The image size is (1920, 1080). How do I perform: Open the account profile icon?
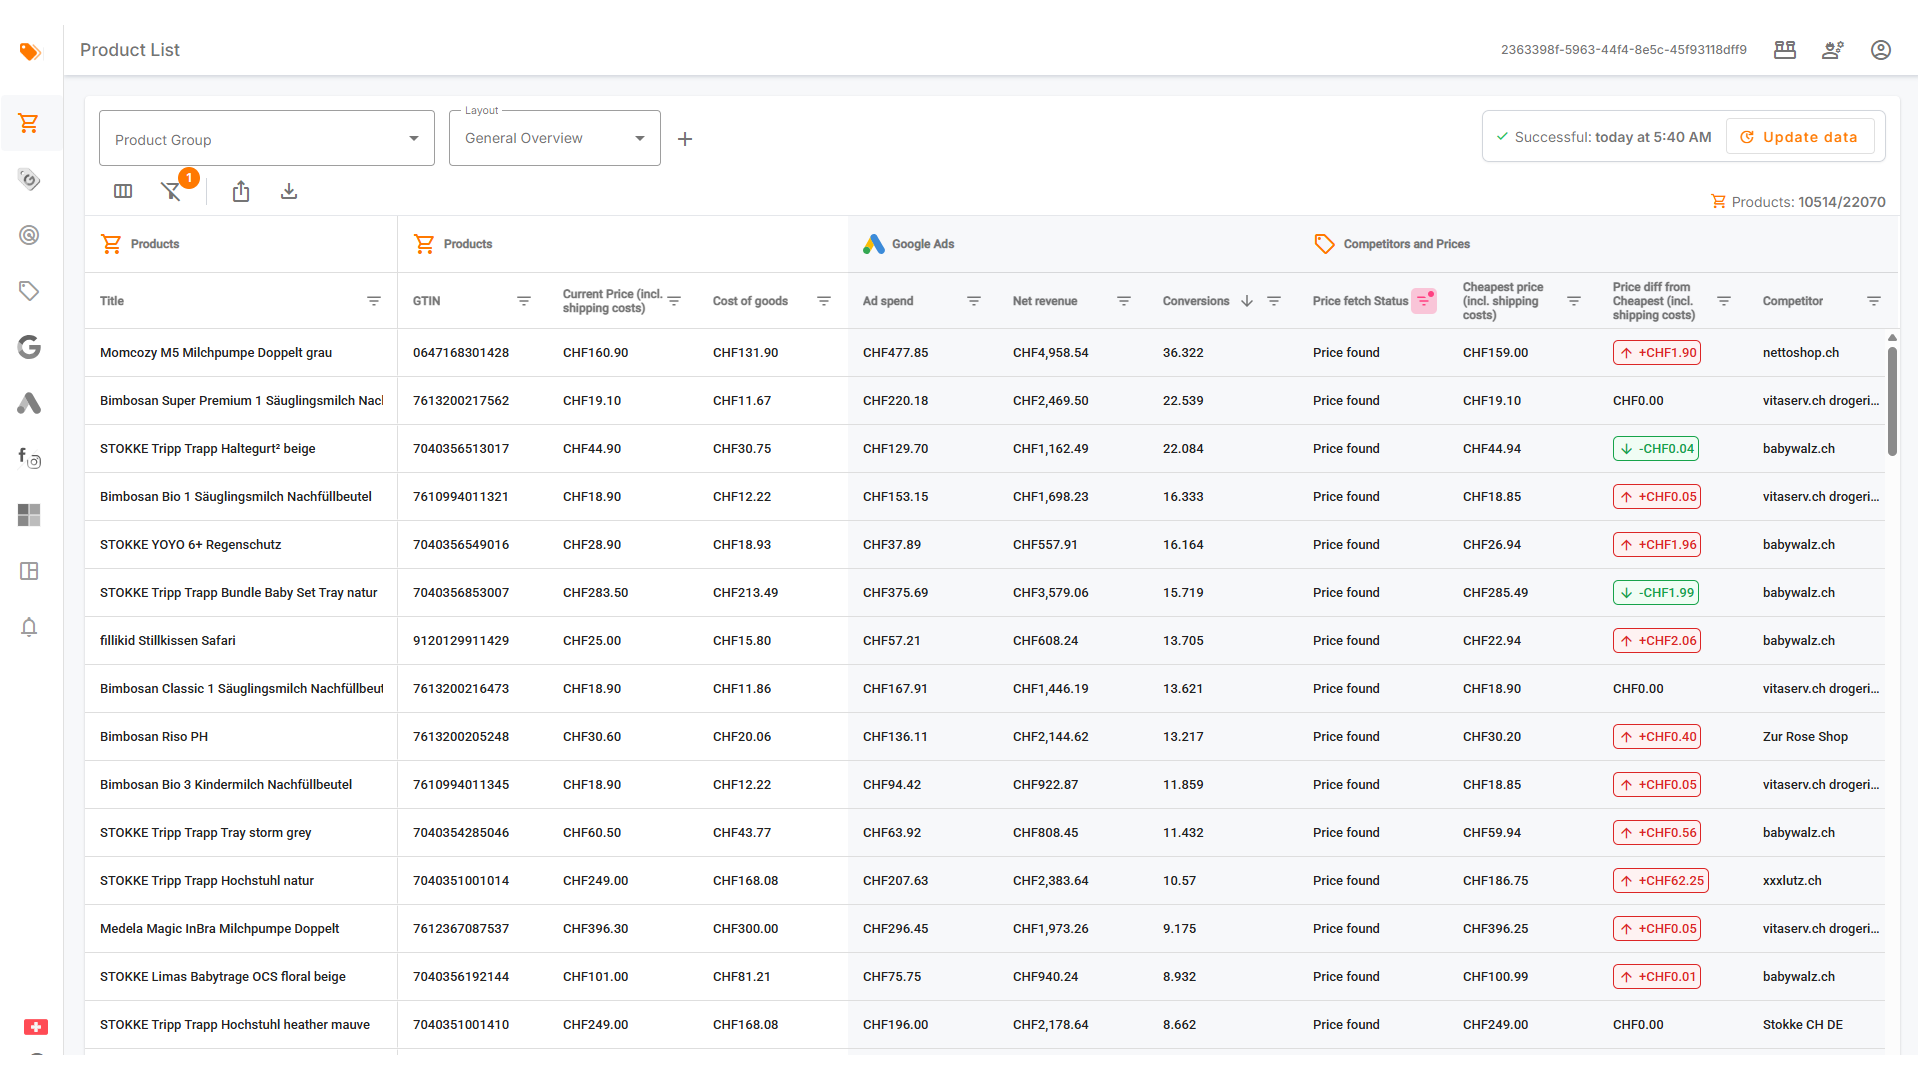1881,50
